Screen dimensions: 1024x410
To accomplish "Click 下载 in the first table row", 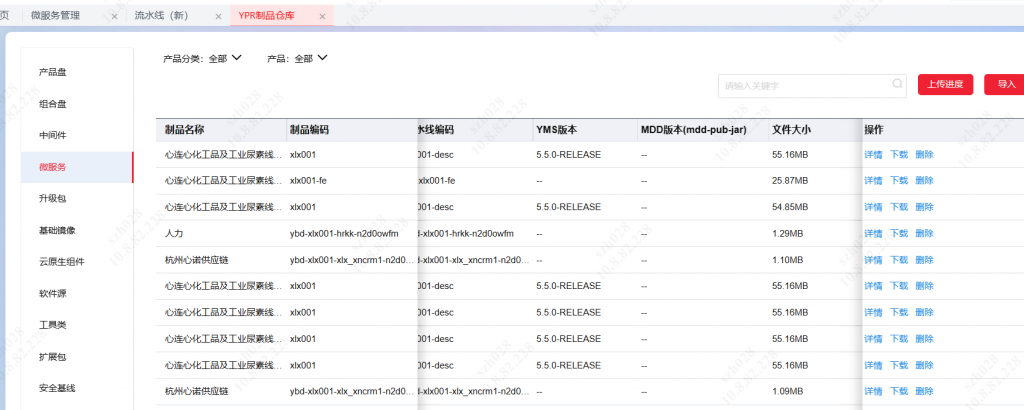I will [x=899, y=155].
